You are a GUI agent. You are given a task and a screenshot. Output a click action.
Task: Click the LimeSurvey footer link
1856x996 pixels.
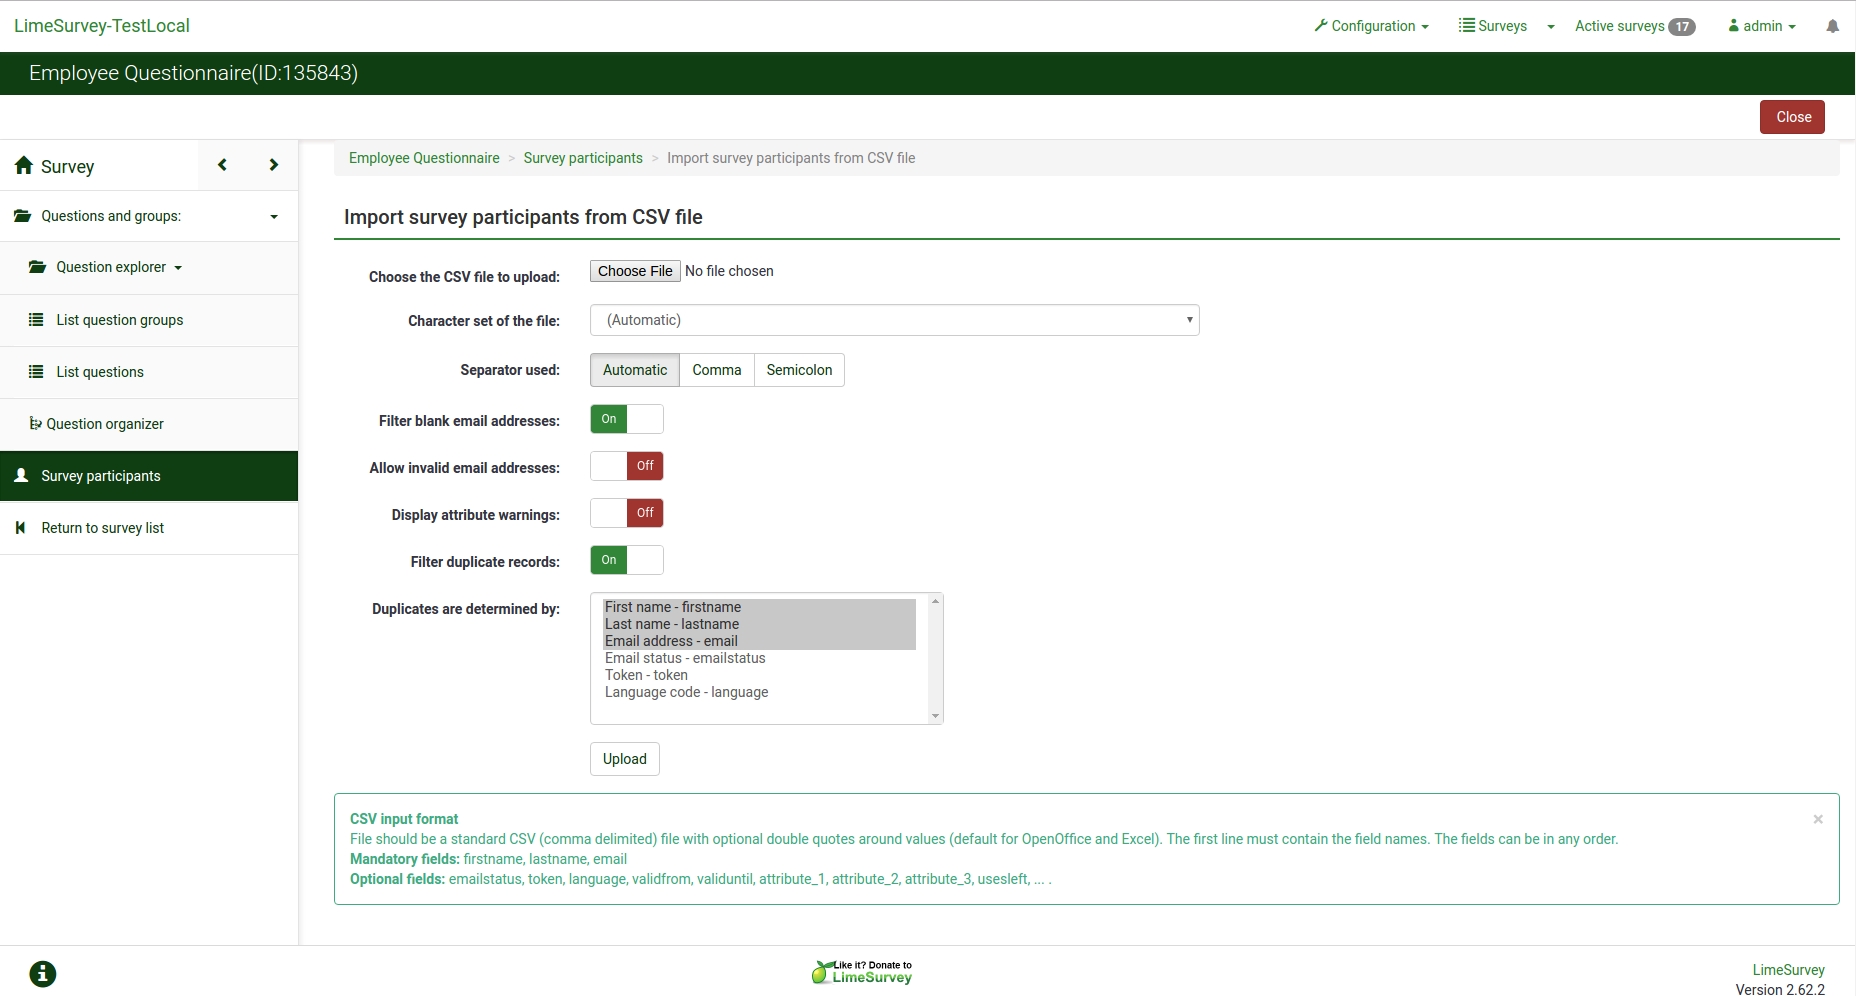(1788, 970)
